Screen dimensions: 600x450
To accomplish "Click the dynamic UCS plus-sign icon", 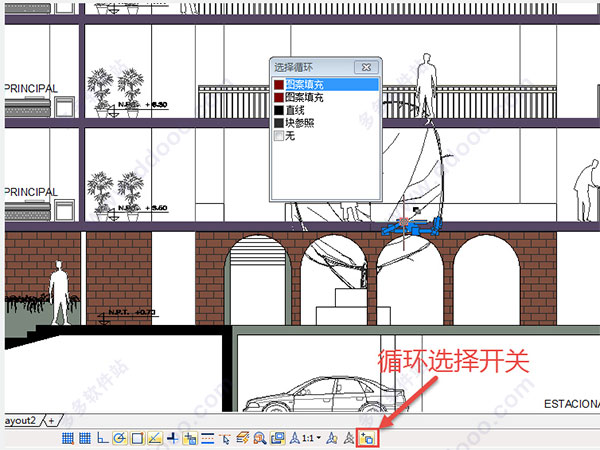I will (x=172, y=438).
